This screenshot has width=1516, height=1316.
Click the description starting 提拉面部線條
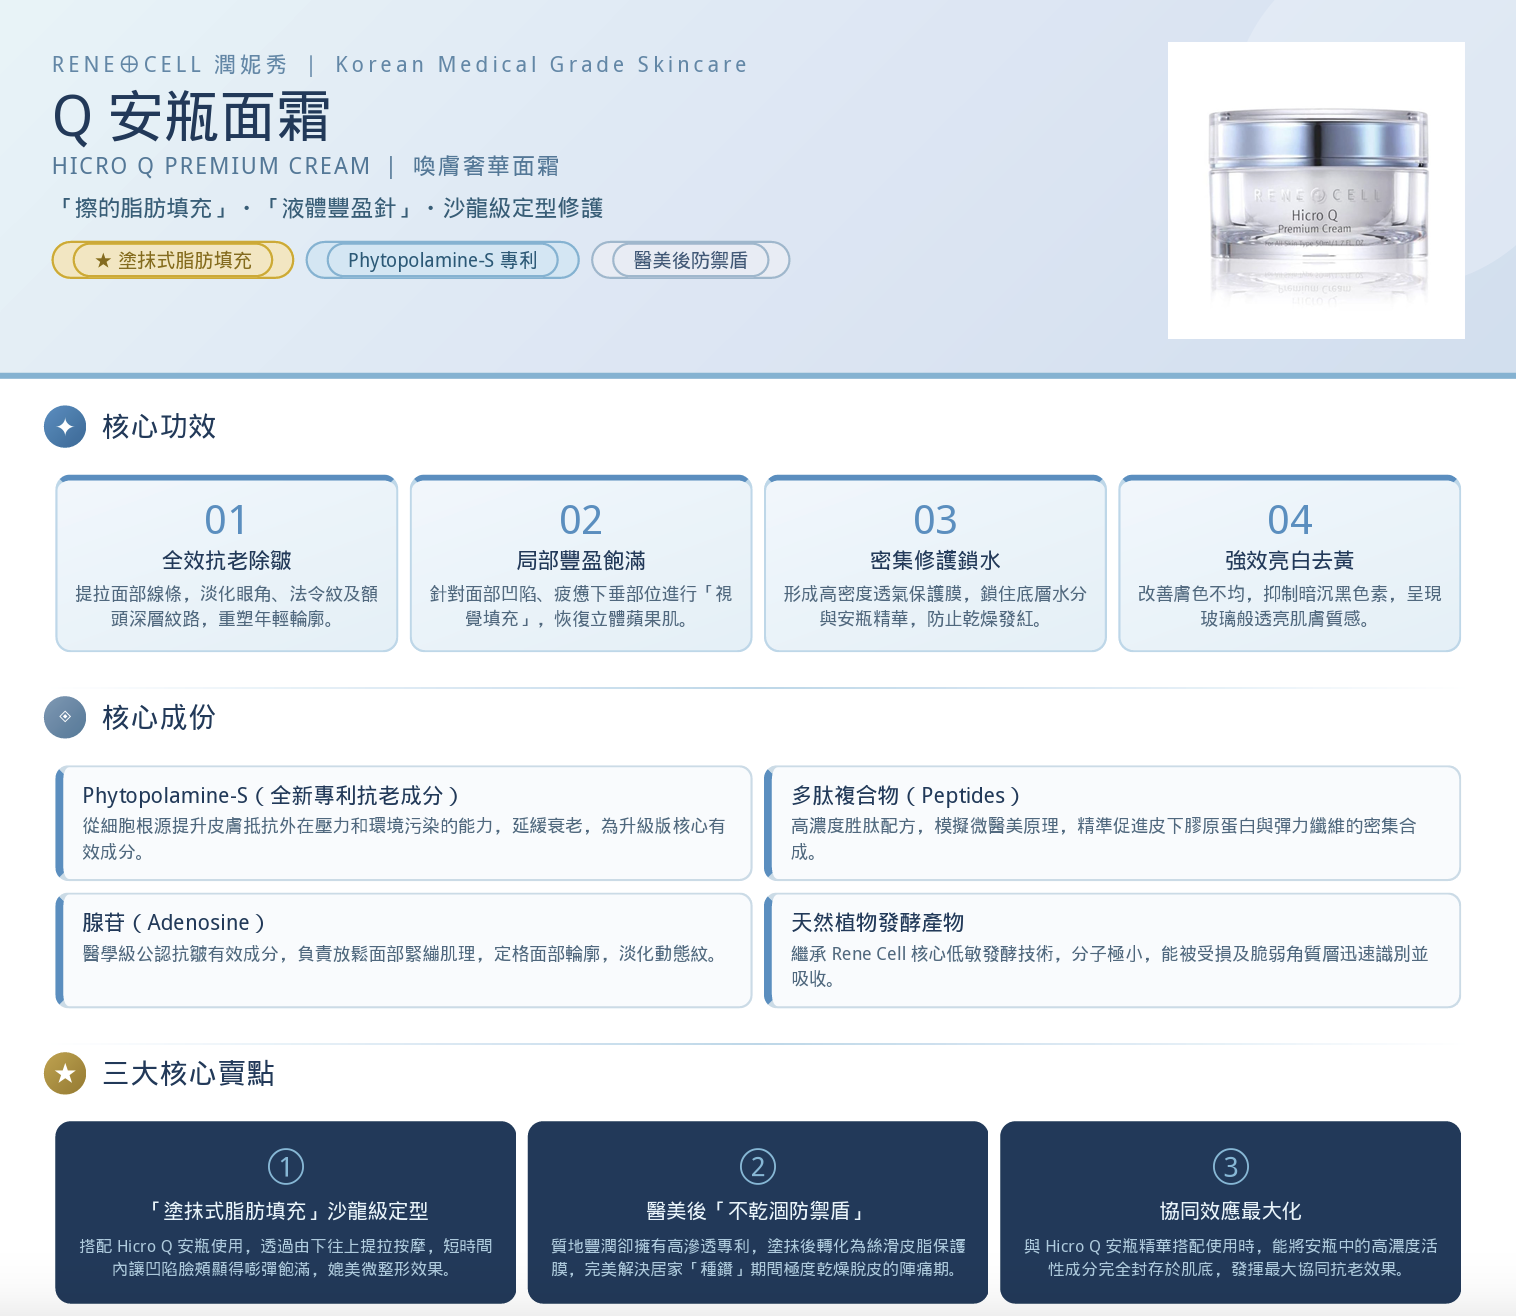pyautogui.click(x=226, y=606)
